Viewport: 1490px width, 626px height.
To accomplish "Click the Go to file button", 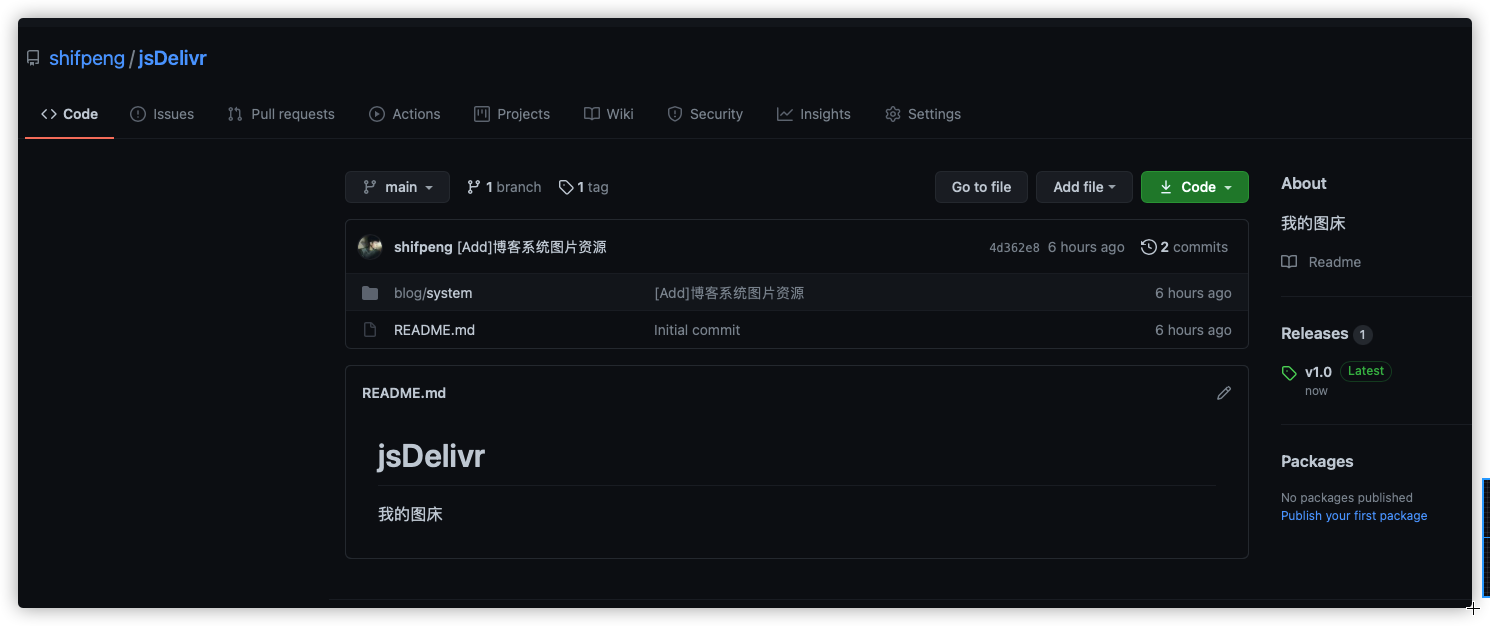I will [981, 187].
